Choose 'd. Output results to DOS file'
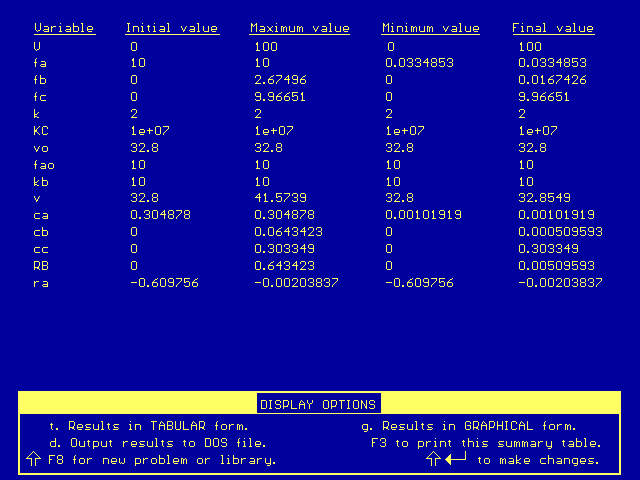The image size is (640, 480). (157, 442)
